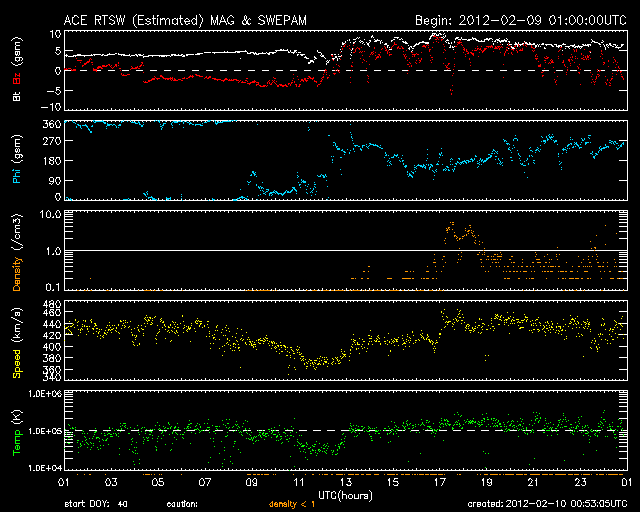Click the "10.0" tick on the Density axis
The height and width of the screenshot is (512, 640).
[x=51, y=214]
